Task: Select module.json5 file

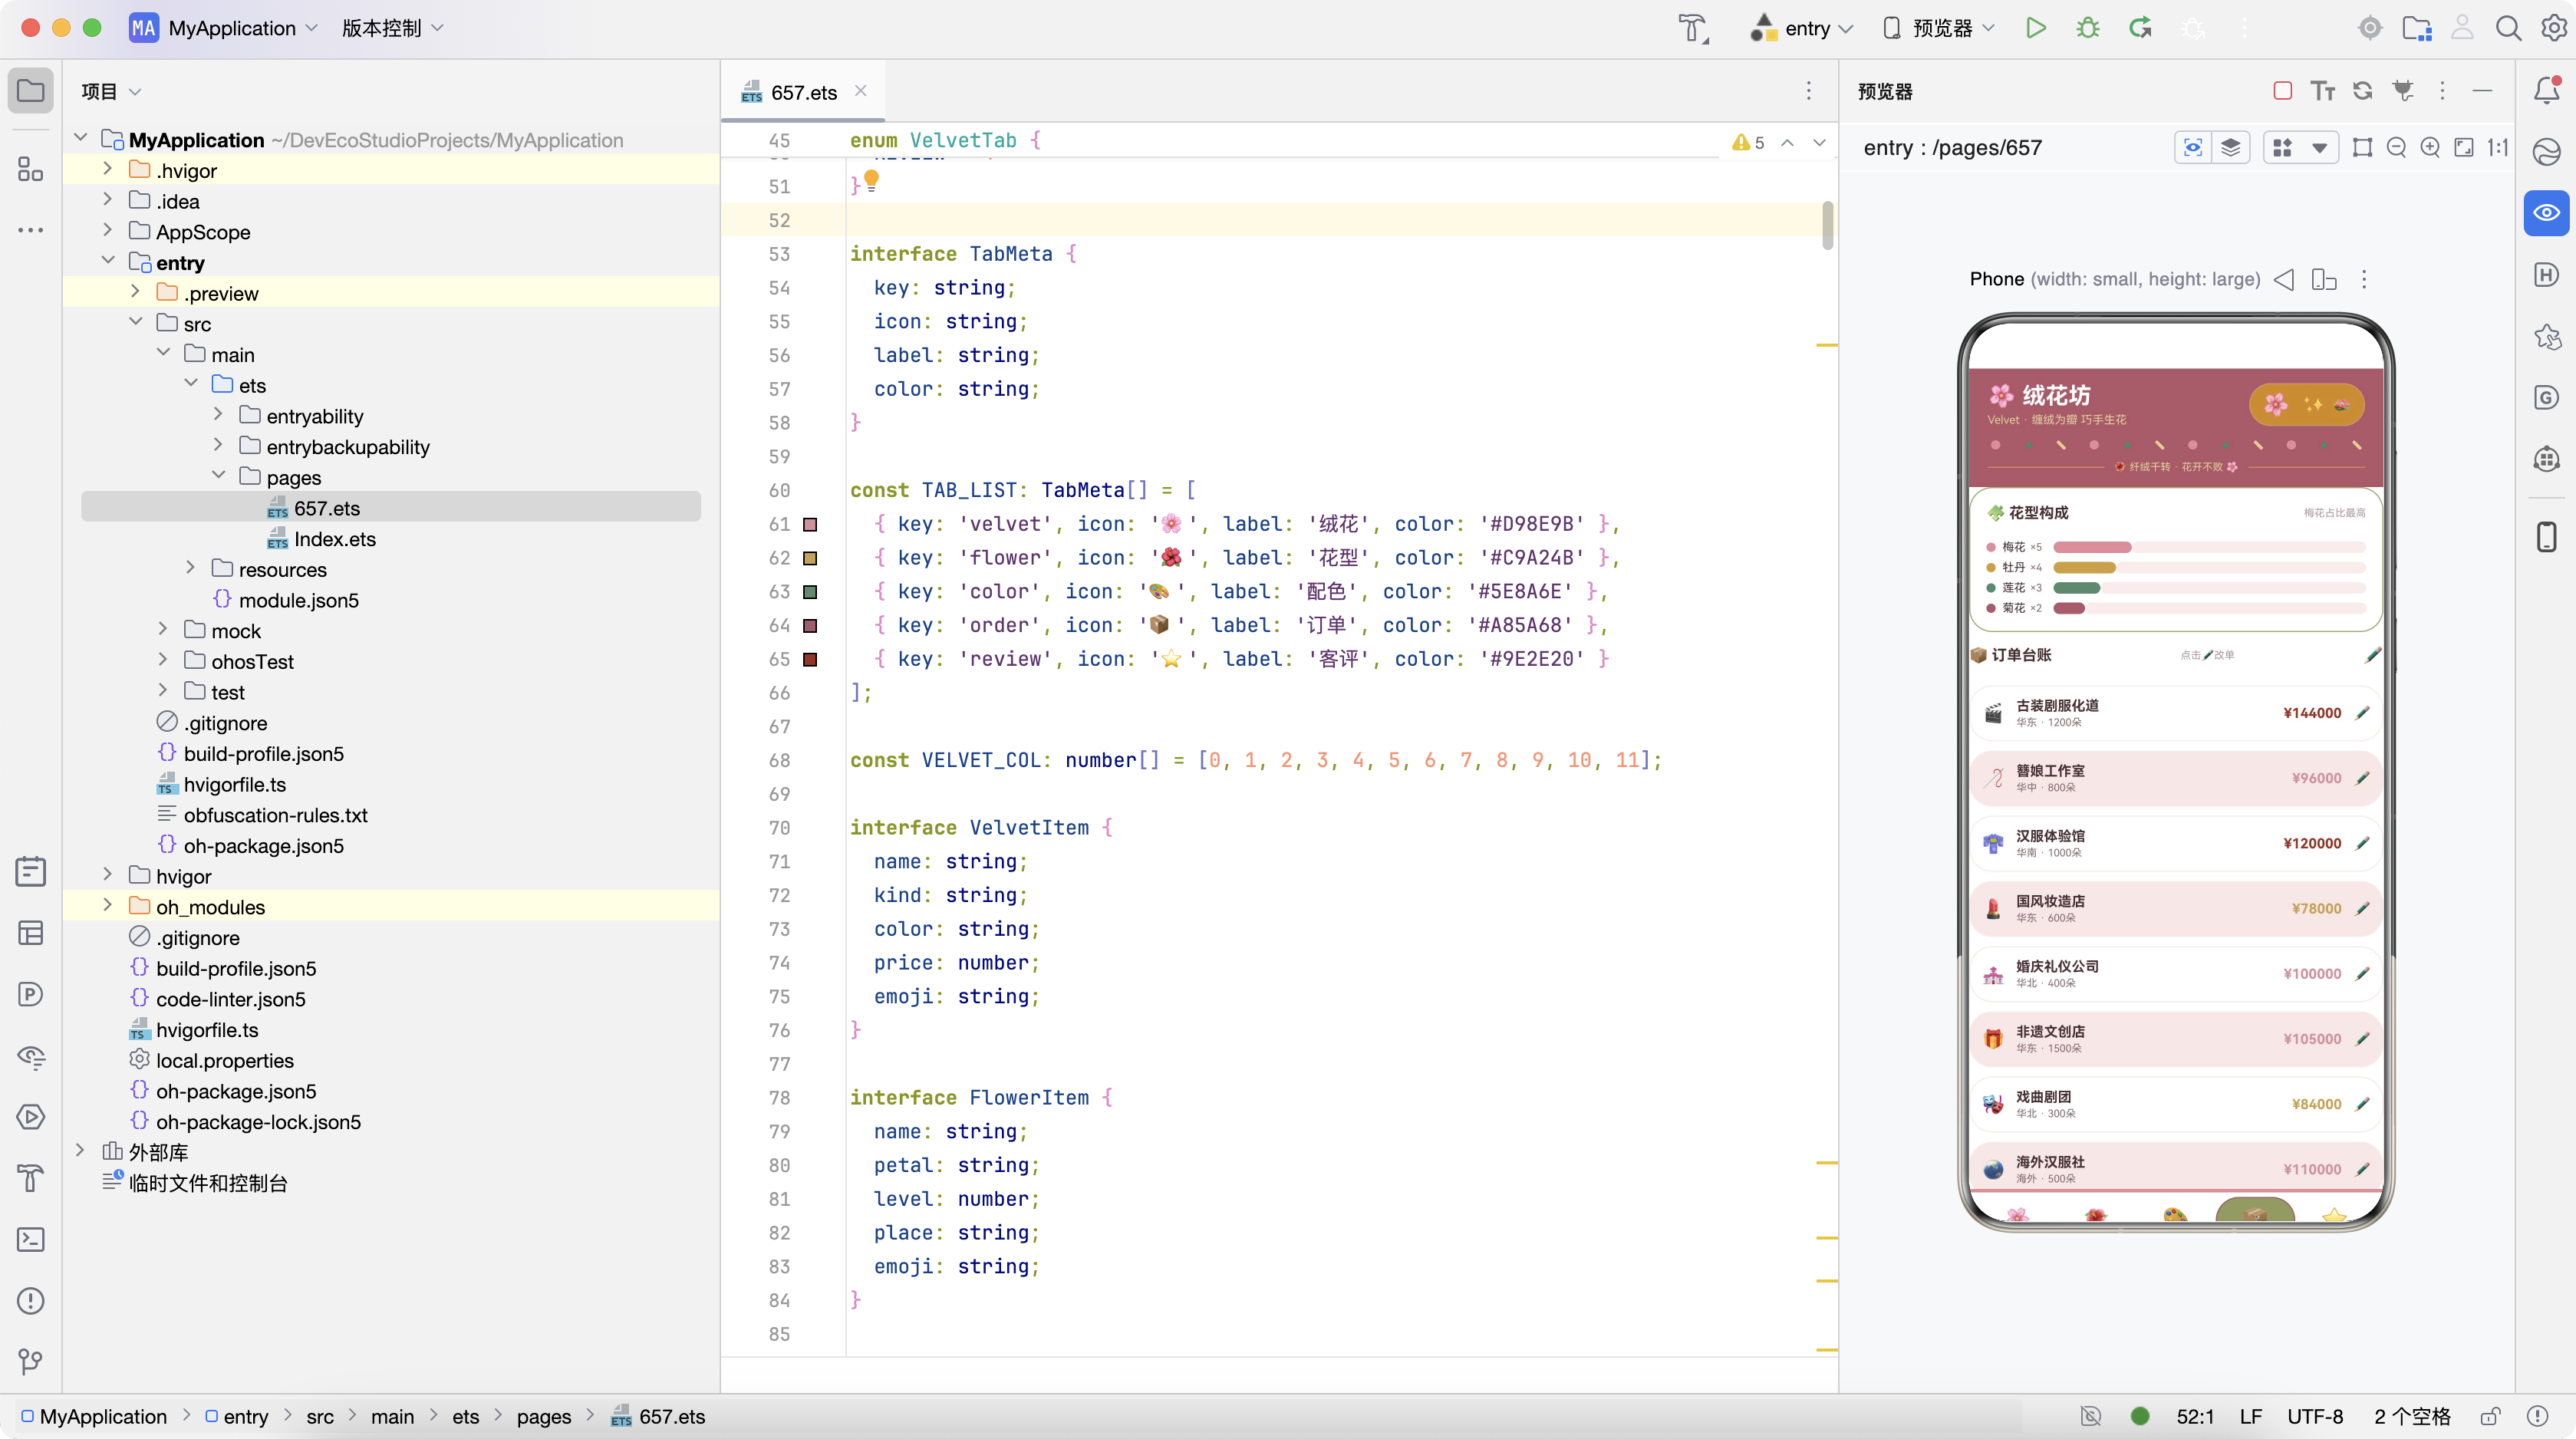Action: [x=298, y=600]
